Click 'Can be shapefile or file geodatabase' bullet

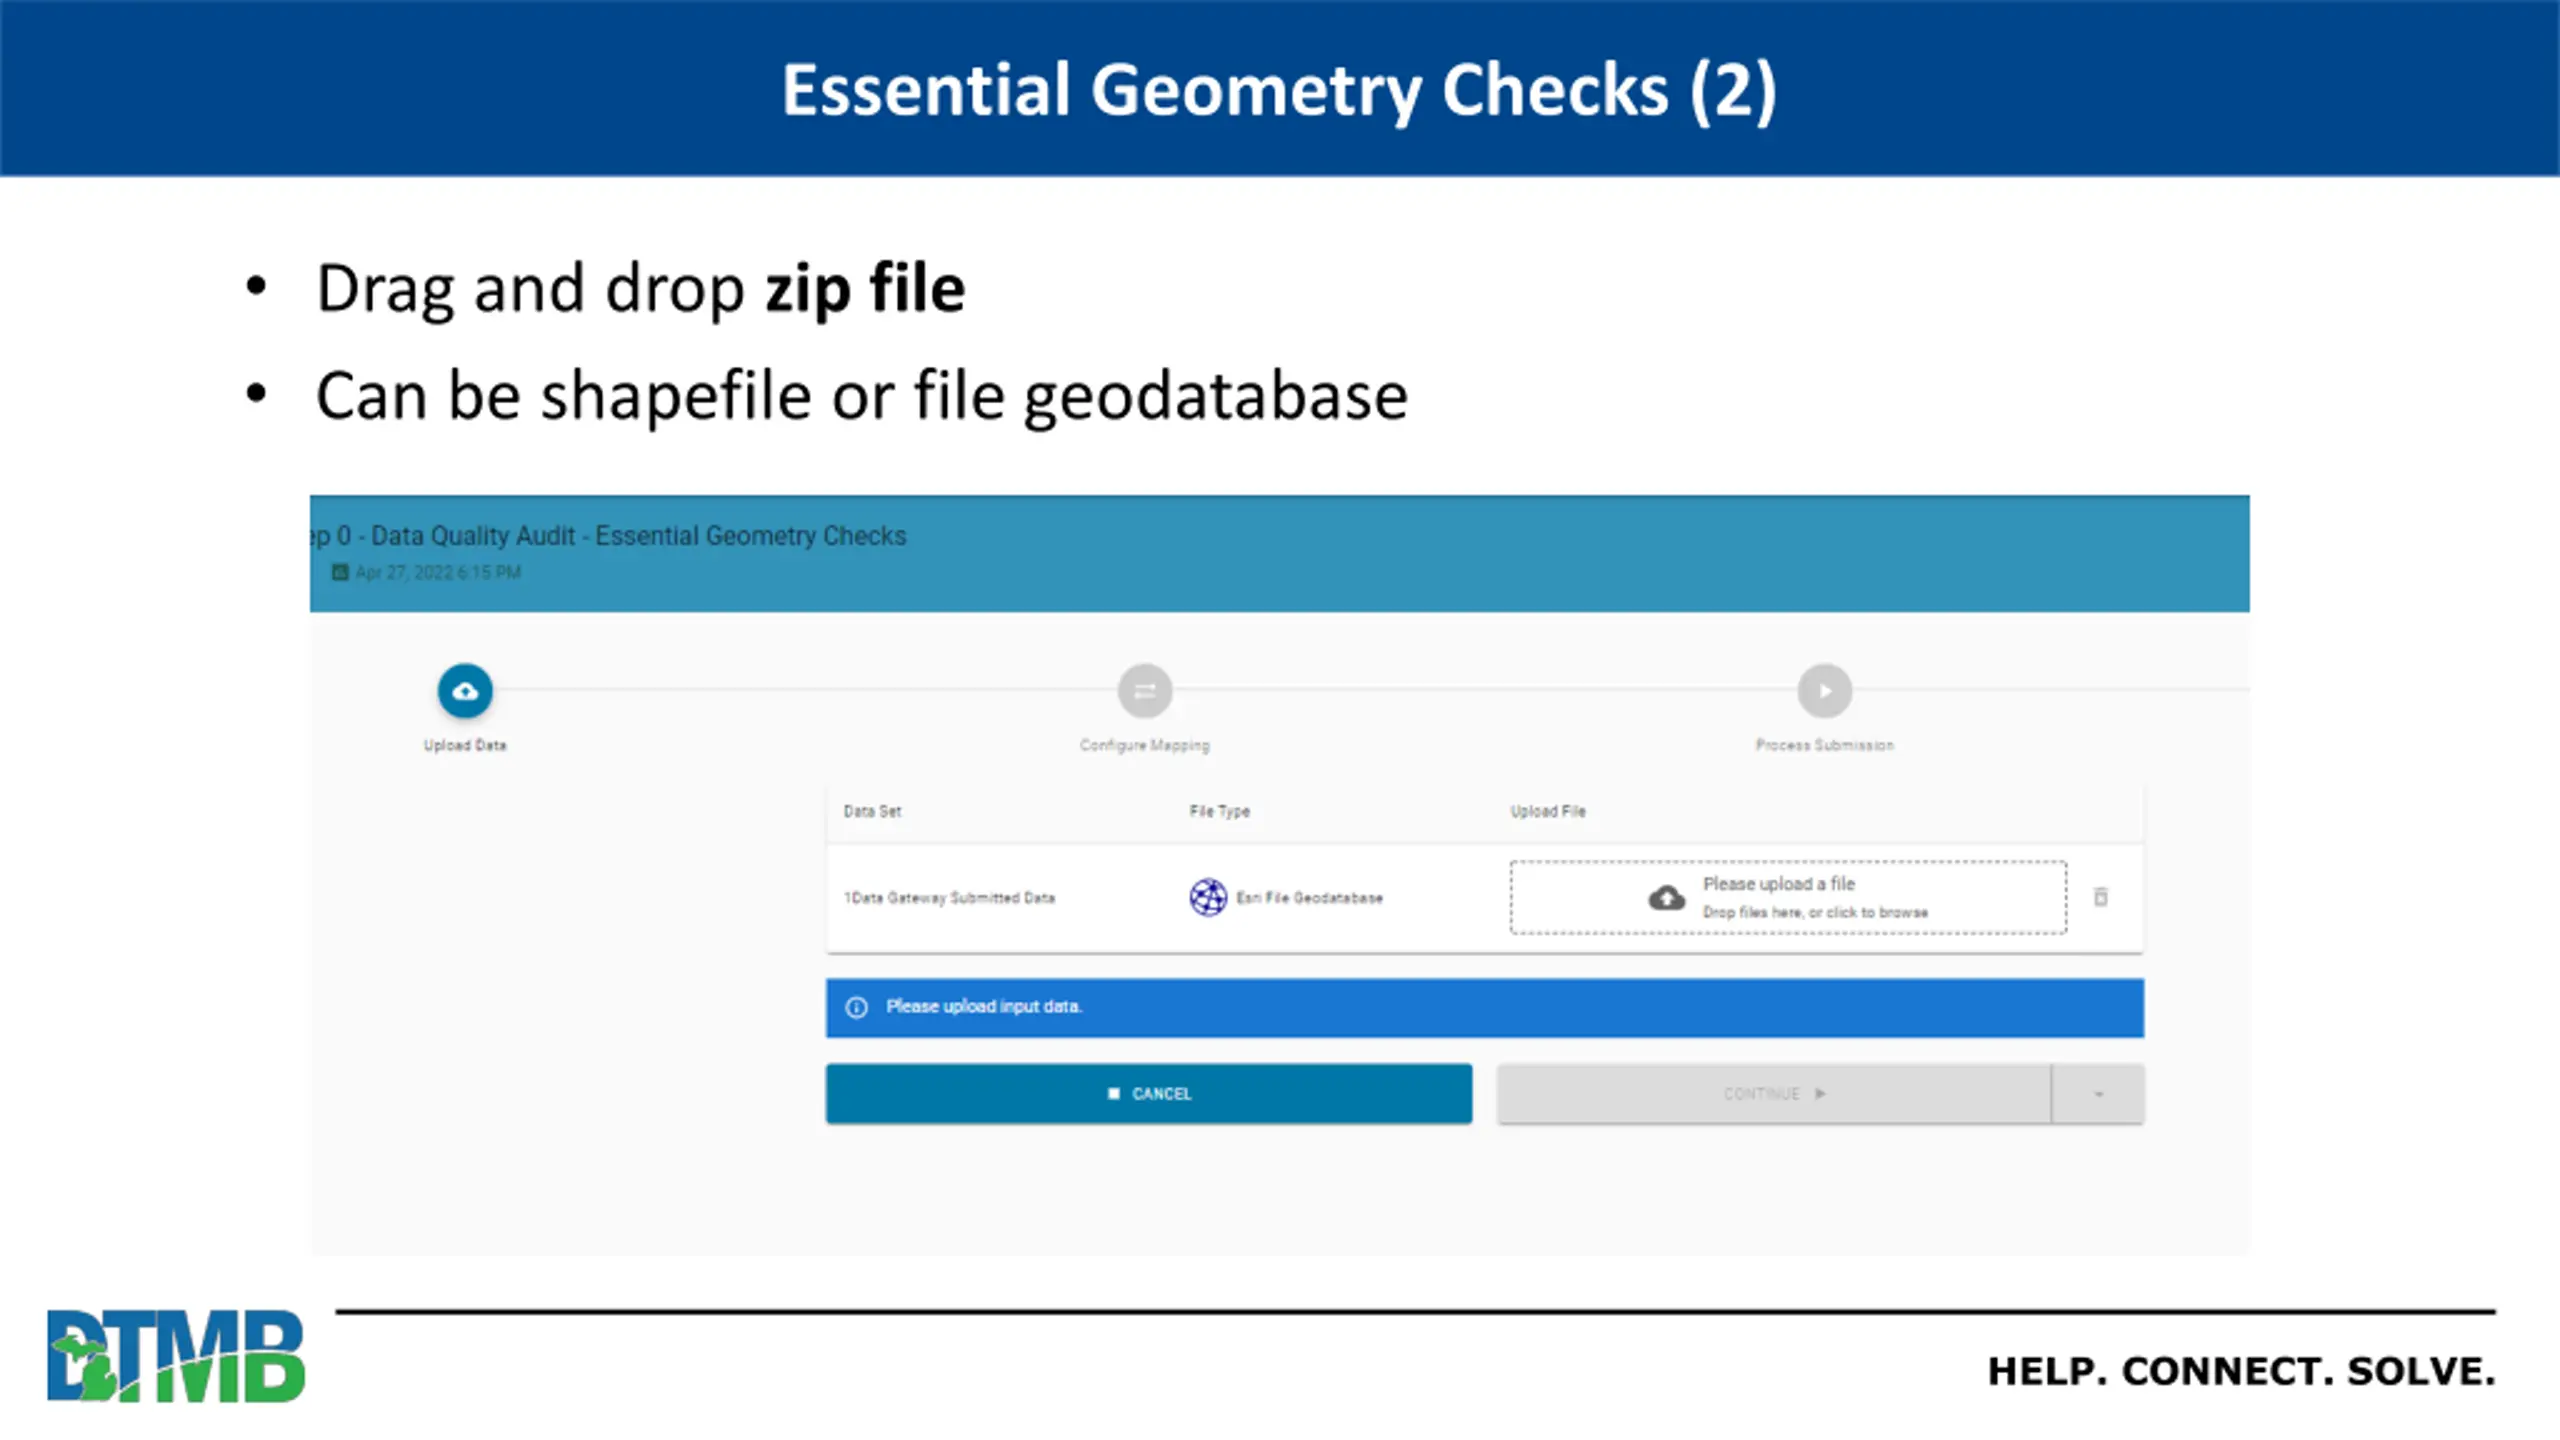(861, 397)
